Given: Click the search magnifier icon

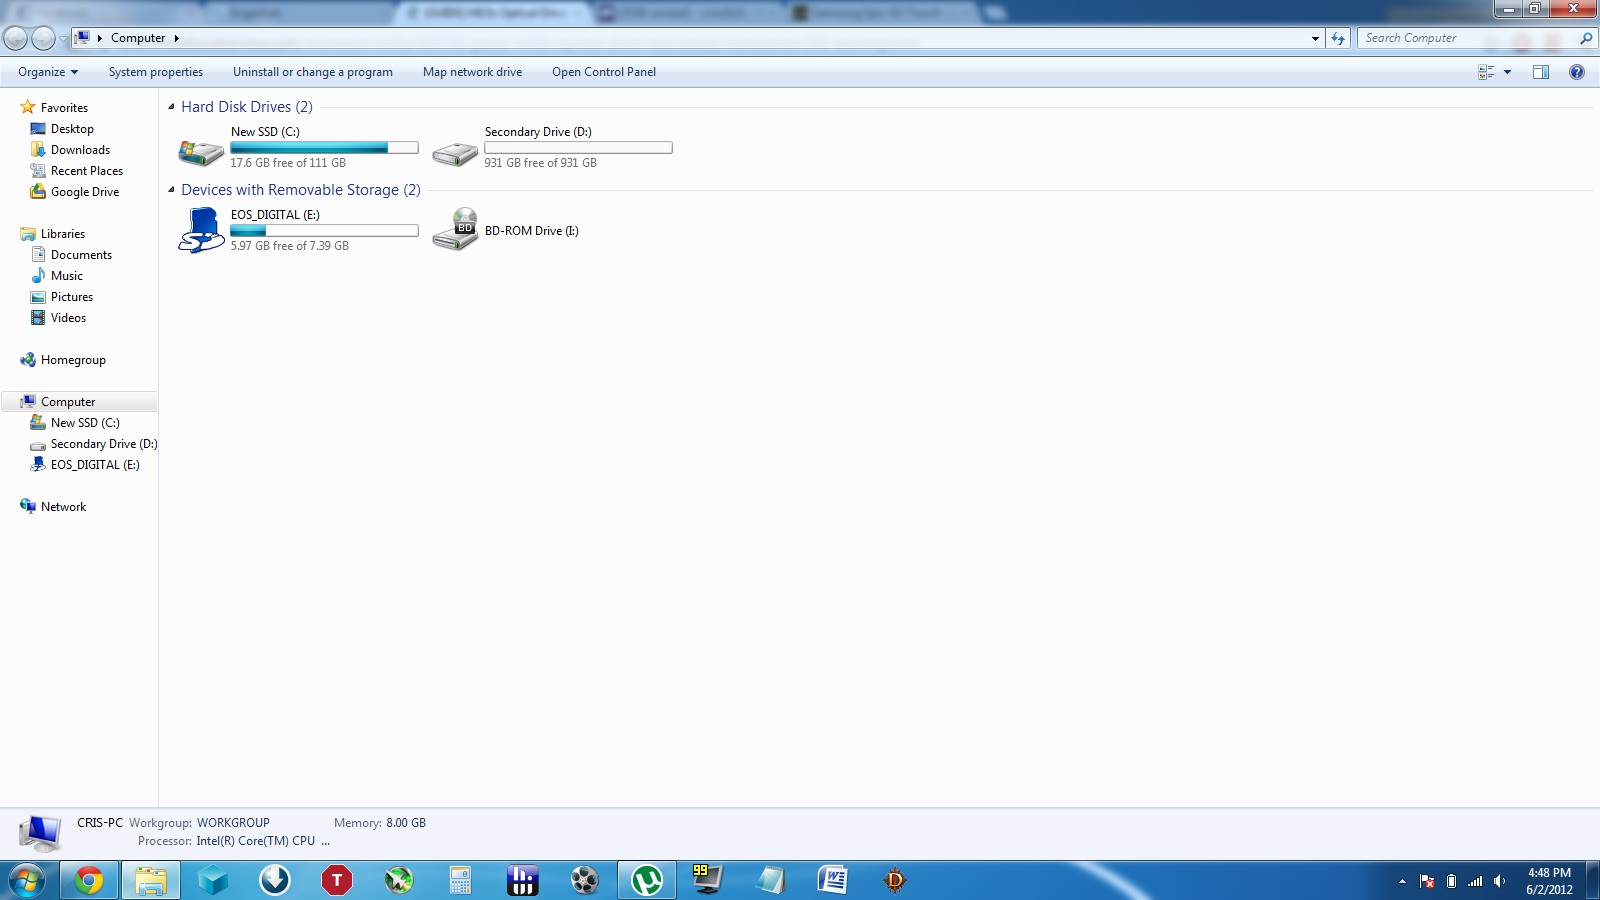Looking at the screenshot, I should pos(1585,38).
